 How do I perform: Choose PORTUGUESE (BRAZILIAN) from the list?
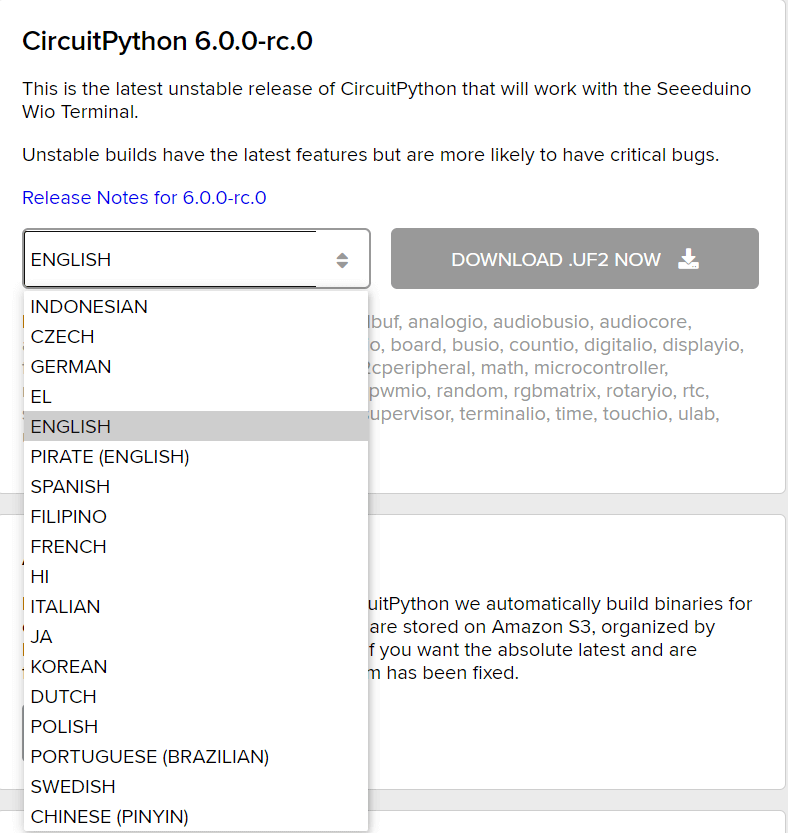coord(149,756)
